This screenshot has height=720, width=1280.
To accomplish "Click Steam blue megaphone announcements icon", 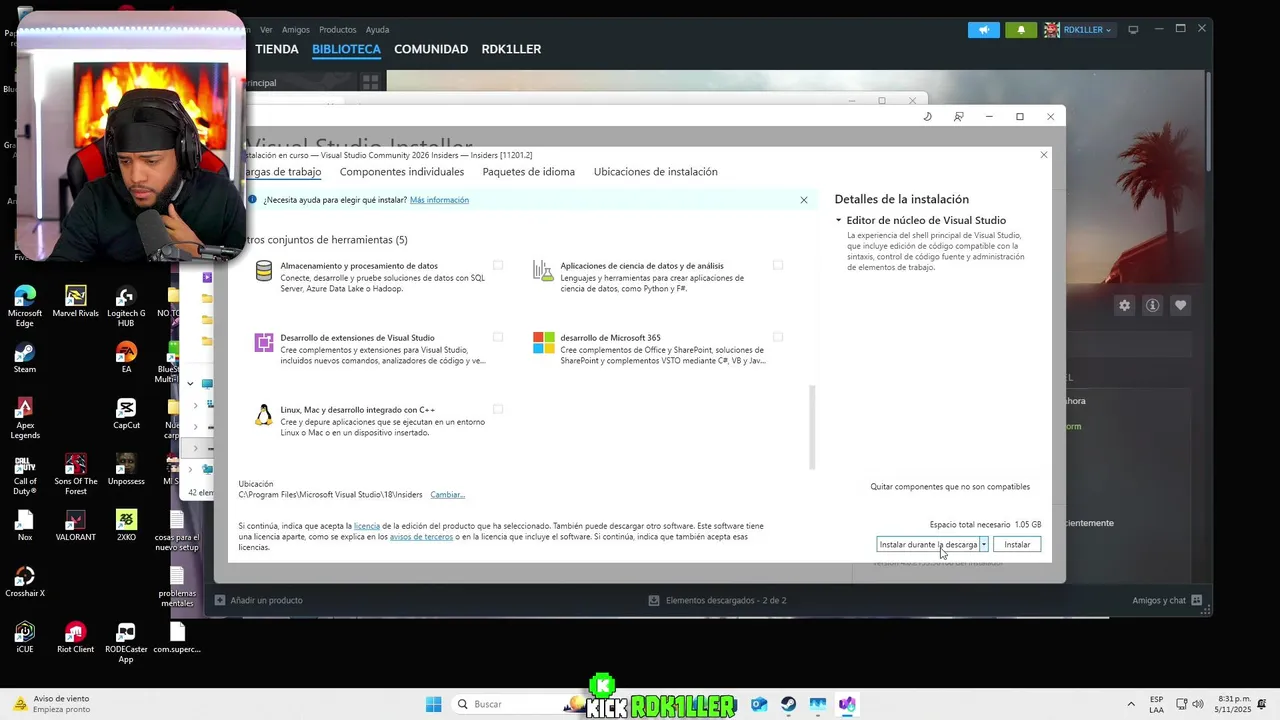I will (x=984, y=30).
